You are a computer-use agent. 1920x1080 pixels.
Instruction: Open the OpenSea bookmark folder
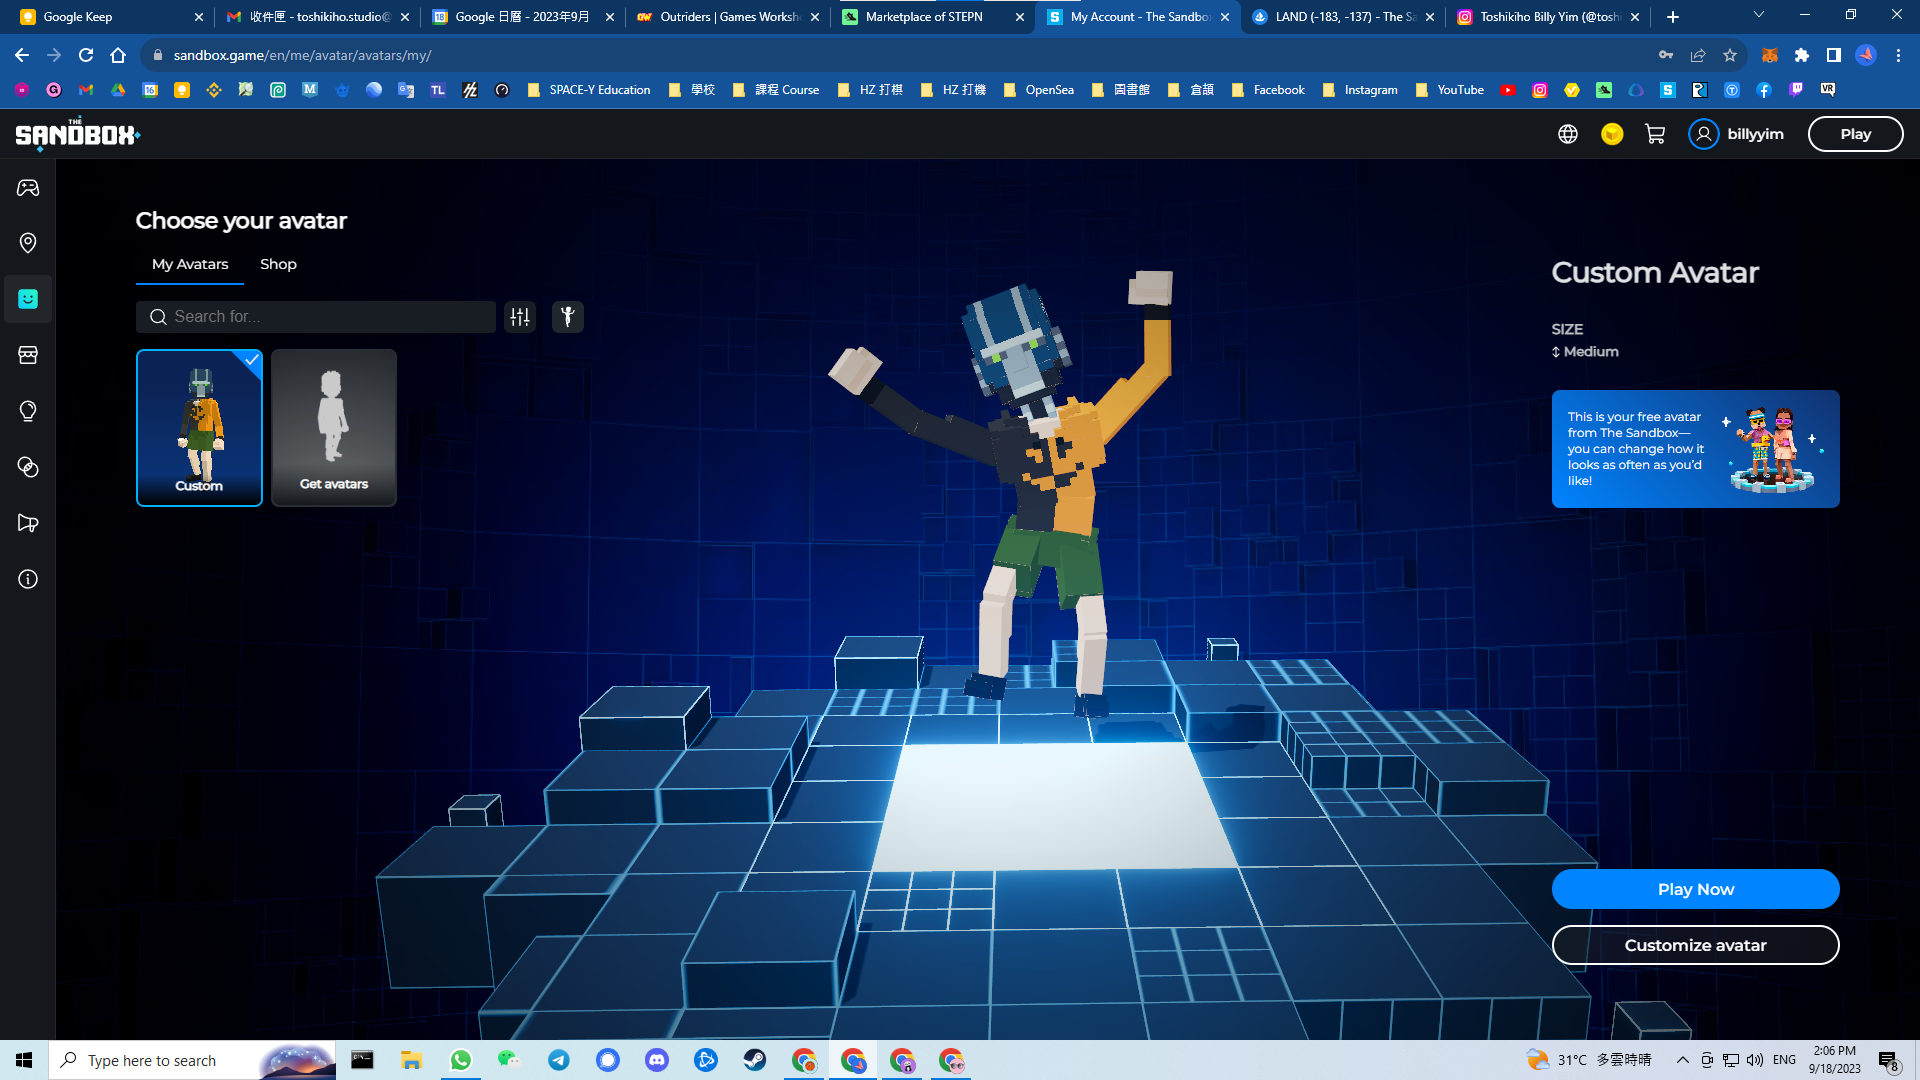tap(1039, 90)
